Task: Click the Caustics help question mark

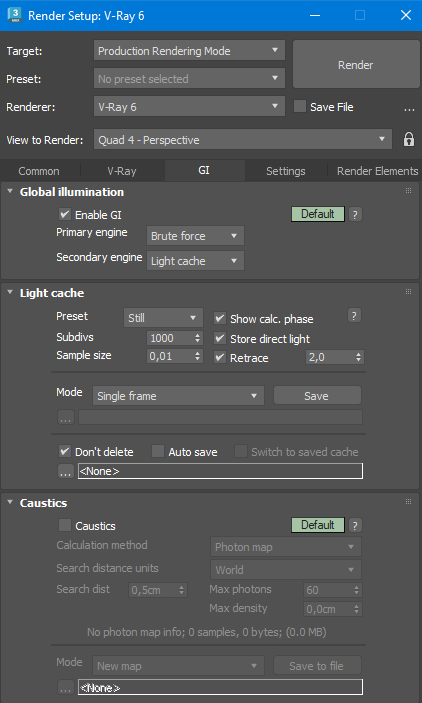Action: [355, 525]
